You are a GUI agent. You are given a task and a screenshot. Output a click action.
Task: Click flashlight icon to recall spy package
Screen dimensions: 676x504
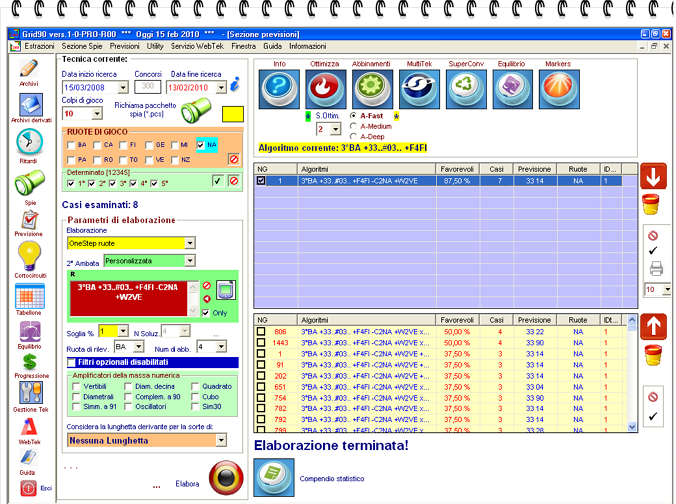[x=196, y=110]
